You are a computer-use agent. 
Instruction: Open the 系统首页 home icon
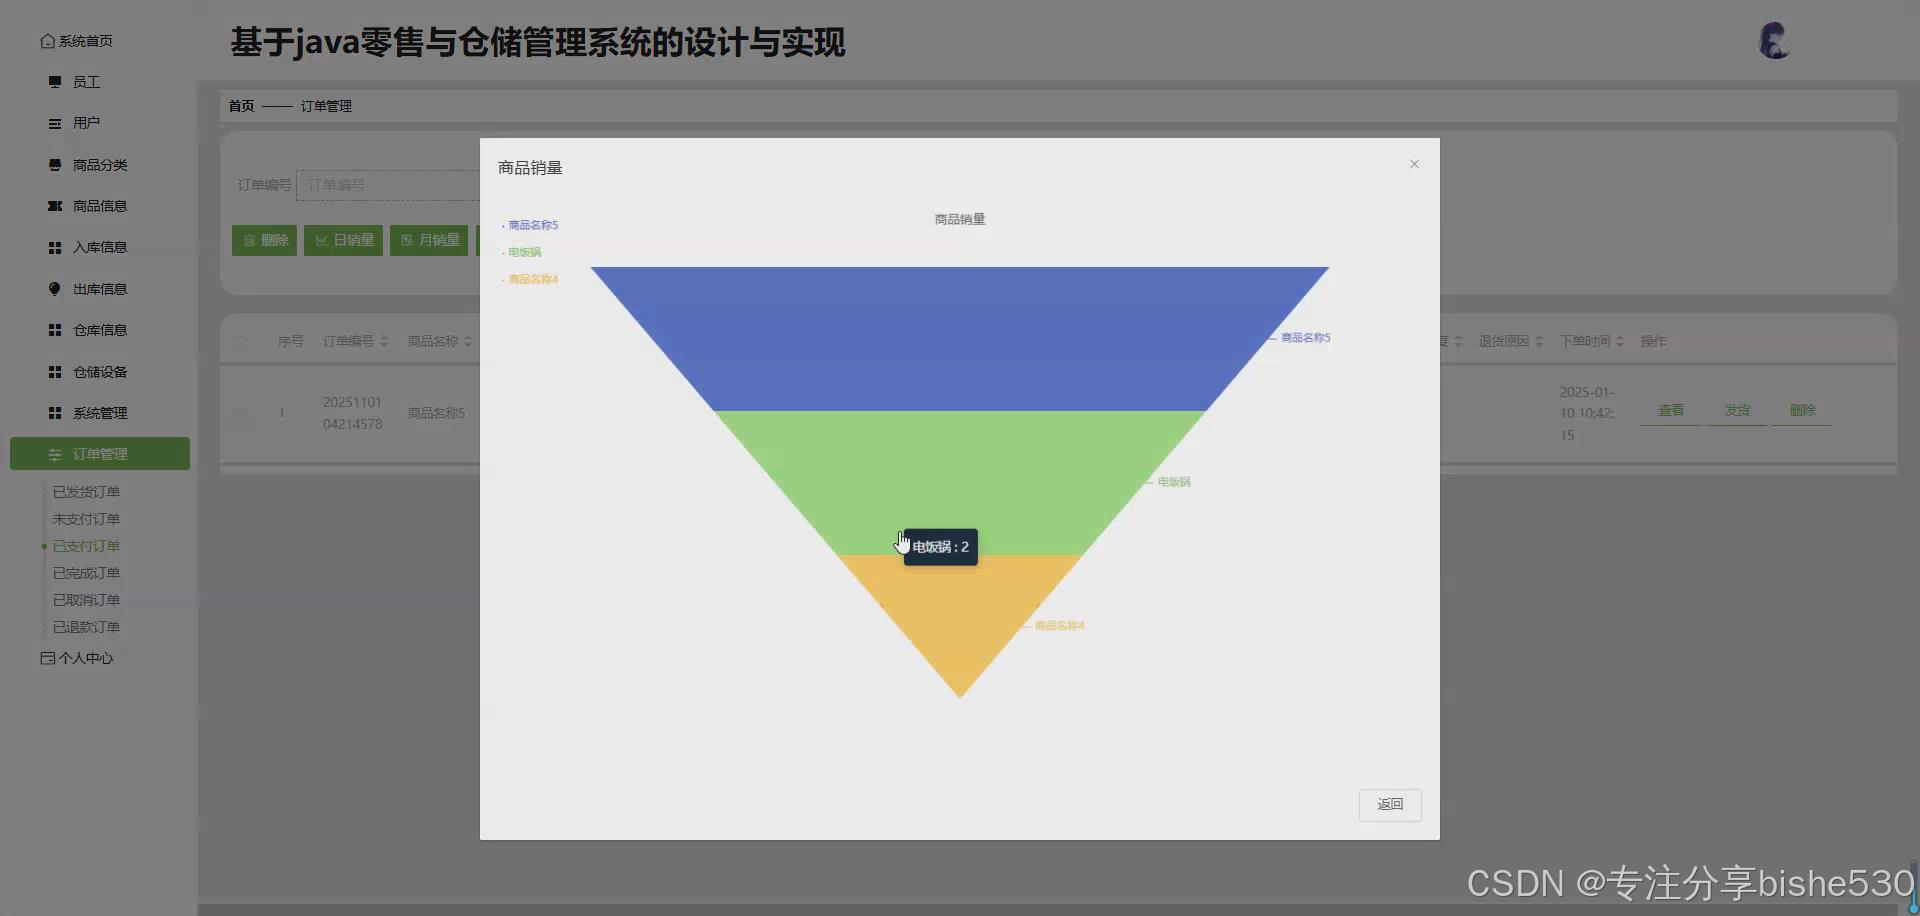point(47,40)
